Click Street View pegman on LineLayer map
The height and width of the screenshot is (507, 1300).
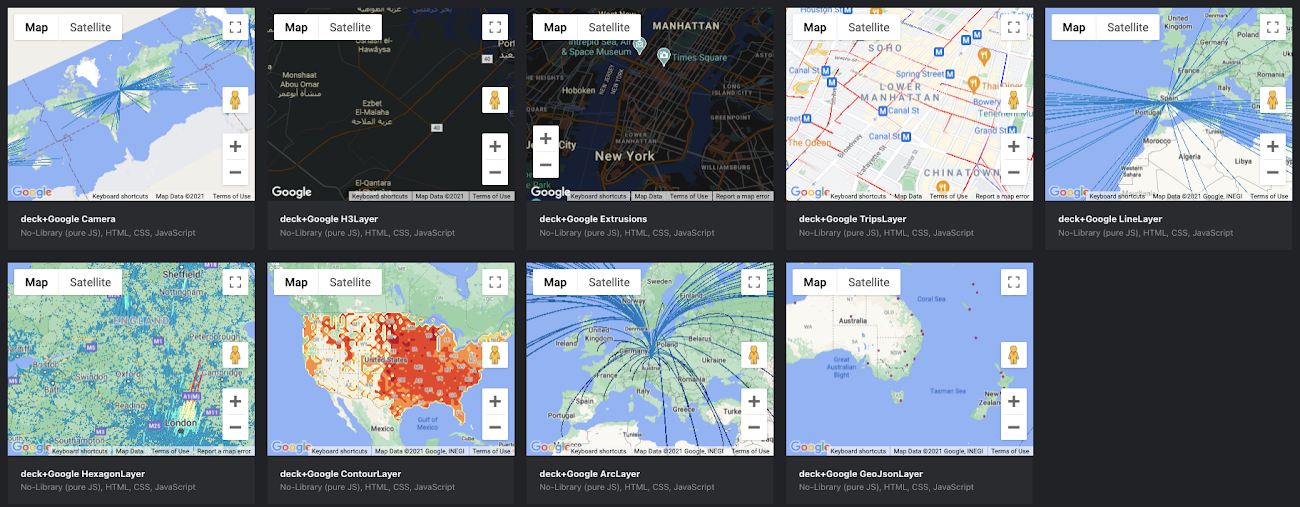pos(1272,100)
